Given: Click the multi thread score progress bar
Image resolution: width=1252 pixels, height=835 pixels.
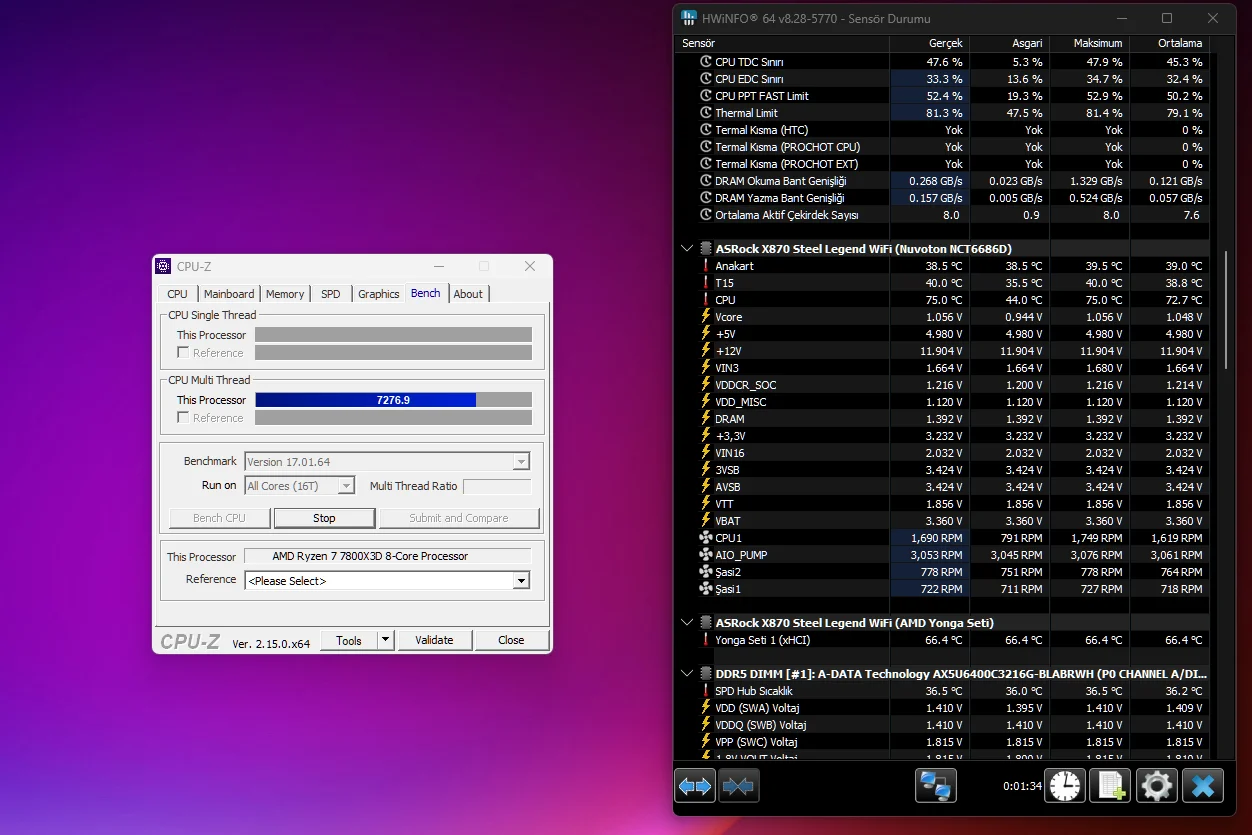Looking at the screenshot, I should (x=393, y=400).
